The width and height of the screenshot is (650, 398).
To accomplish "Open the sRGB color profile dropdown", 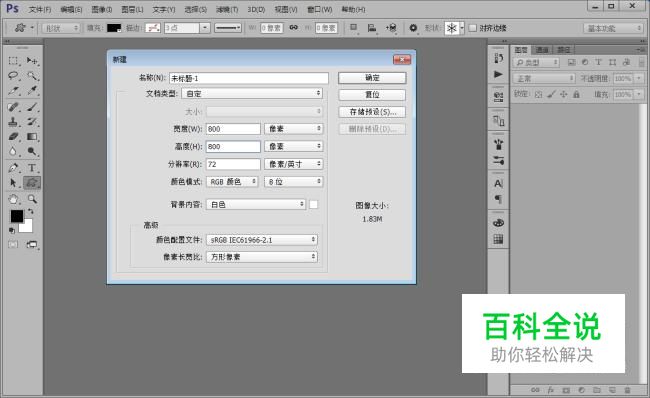I will point(262,240).
